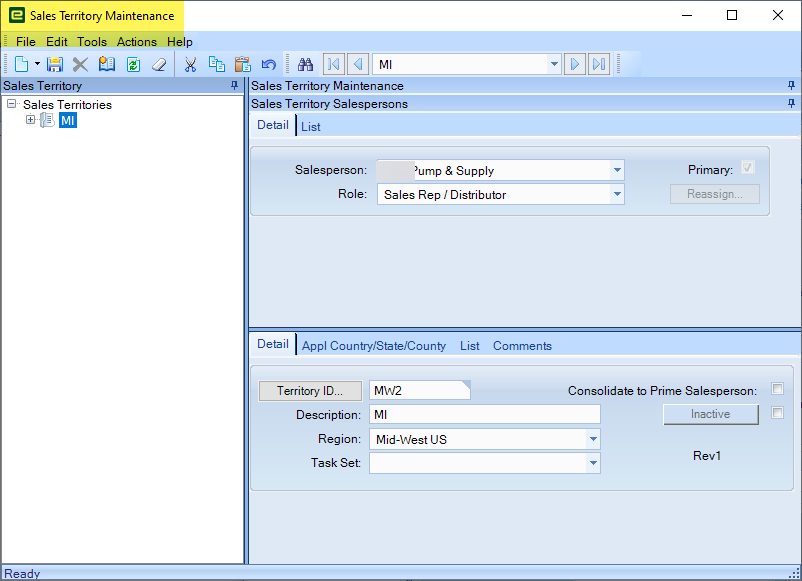This screenshot has width=802, height=581.
Task: Click the green Refresh toolbar icon
Action: point(133,64)
